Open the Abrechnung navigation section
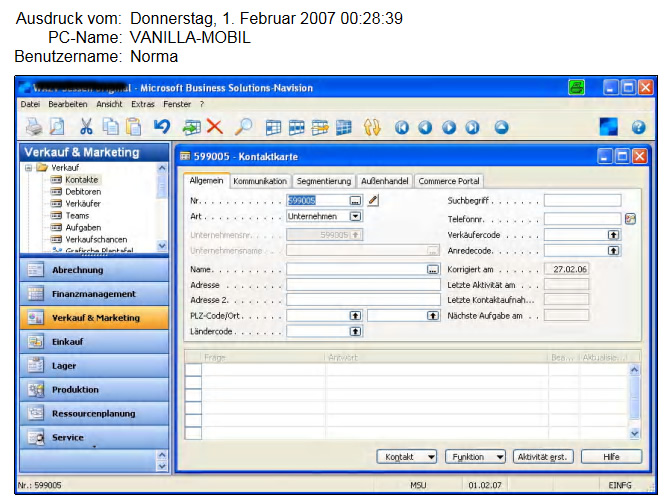Screen dimensions: 667x504 tap(94, 270)
